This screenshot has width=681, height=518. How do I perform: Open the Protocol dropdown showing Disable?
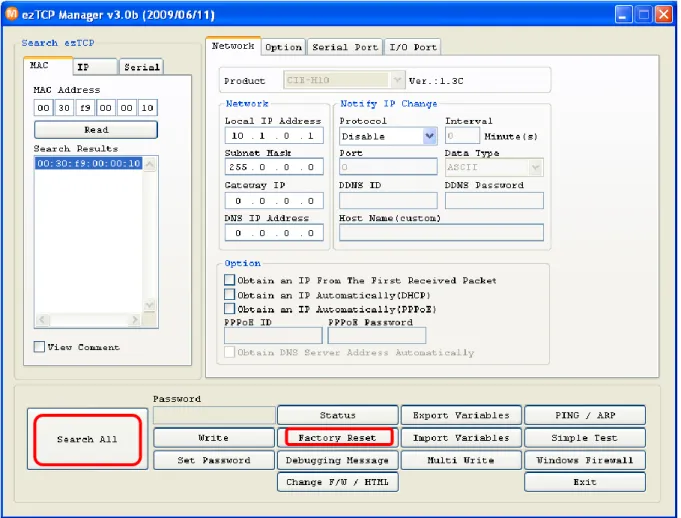(388, 136)
